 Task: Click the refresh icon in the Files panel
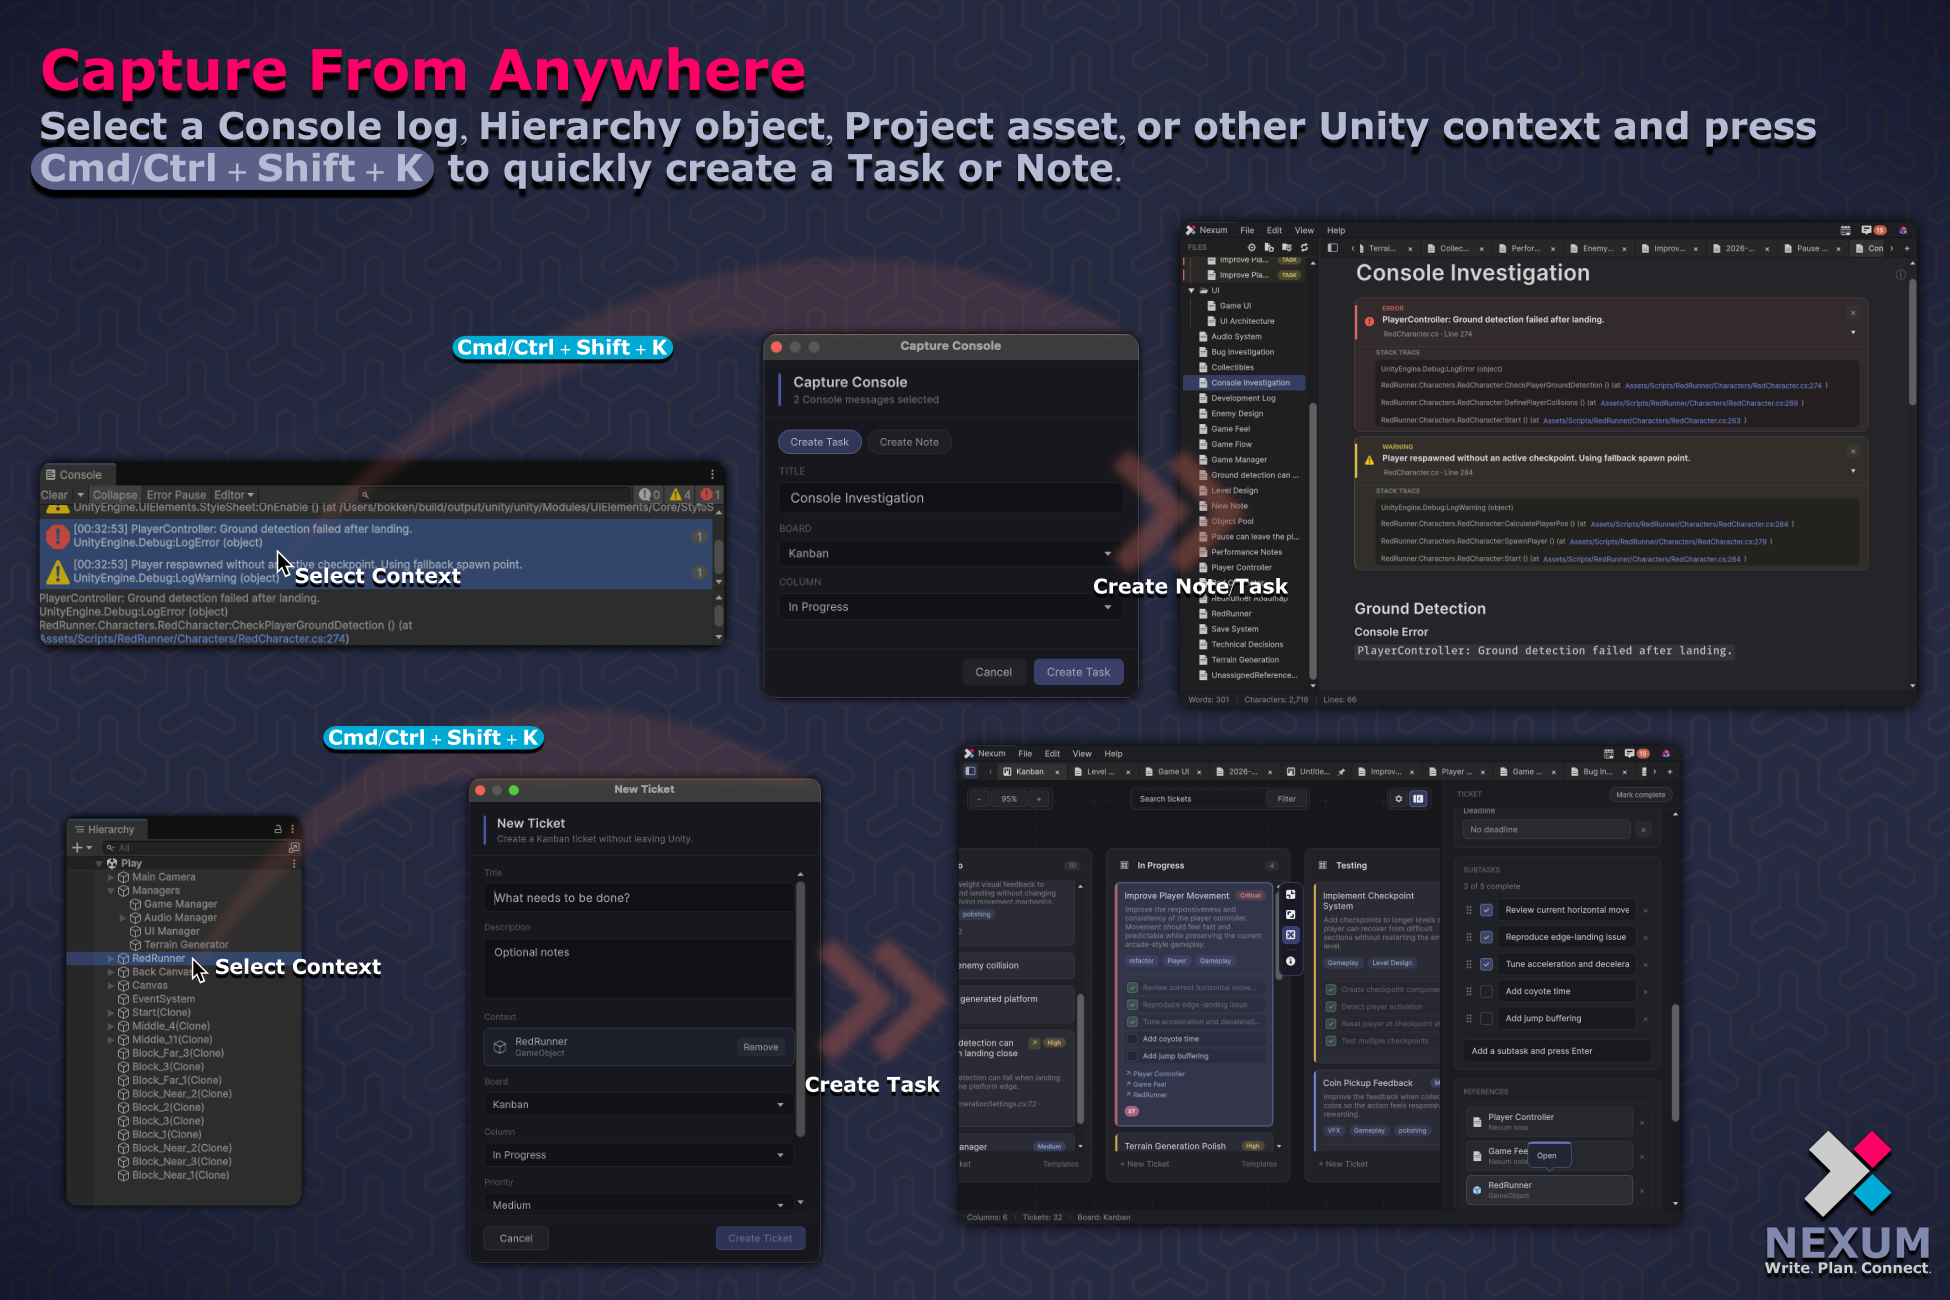[1304, 247]
